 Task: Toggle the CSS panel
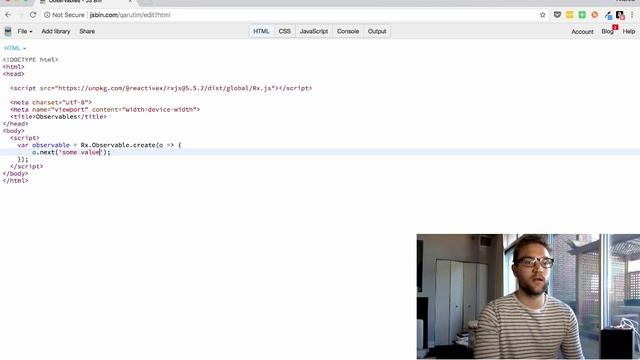coord(284,31)
